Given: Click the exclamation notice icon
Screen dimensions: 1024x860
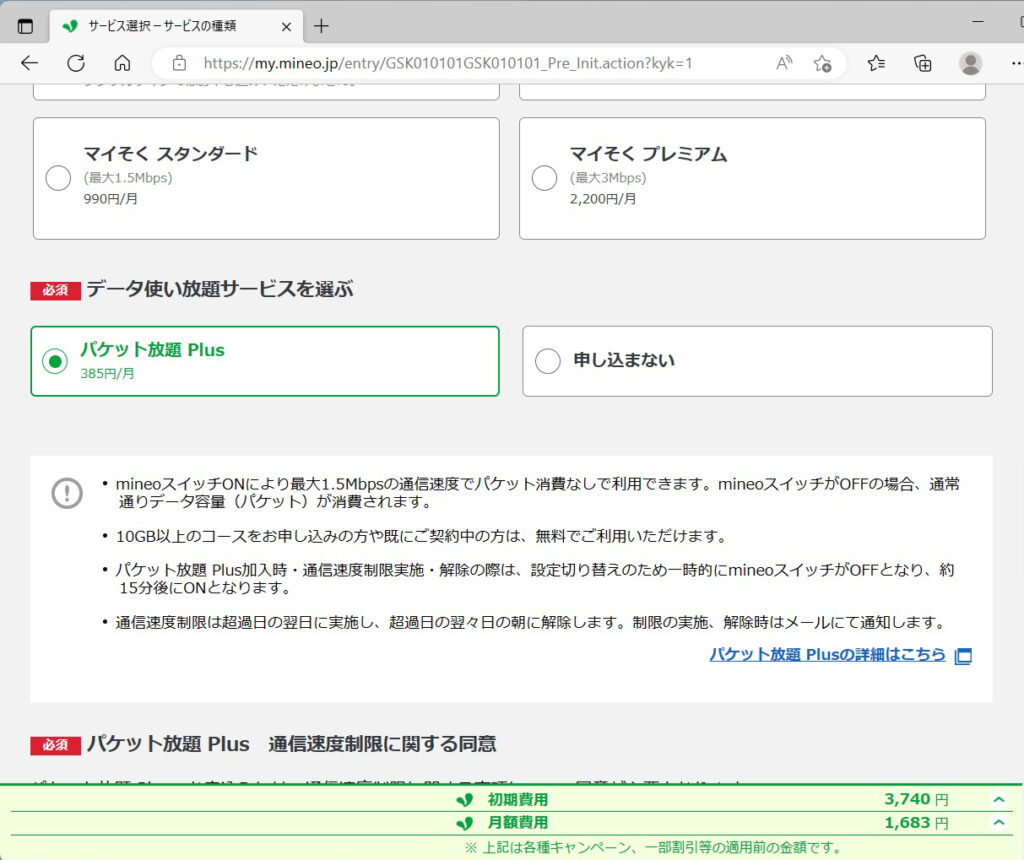Looking at the screenshot, I should [x=67, y=493].
